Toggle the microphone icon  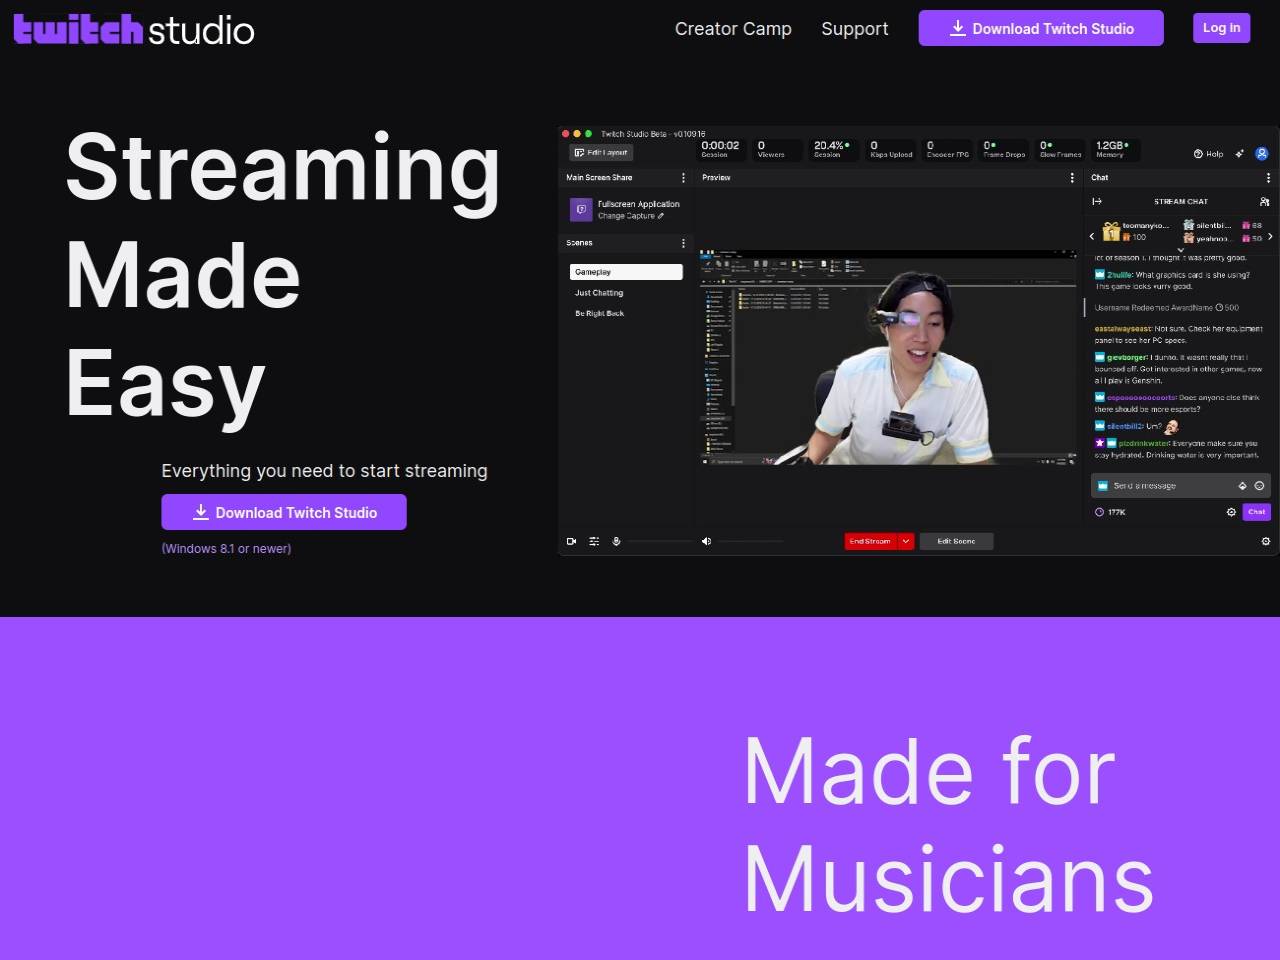(x=616, y=541)
